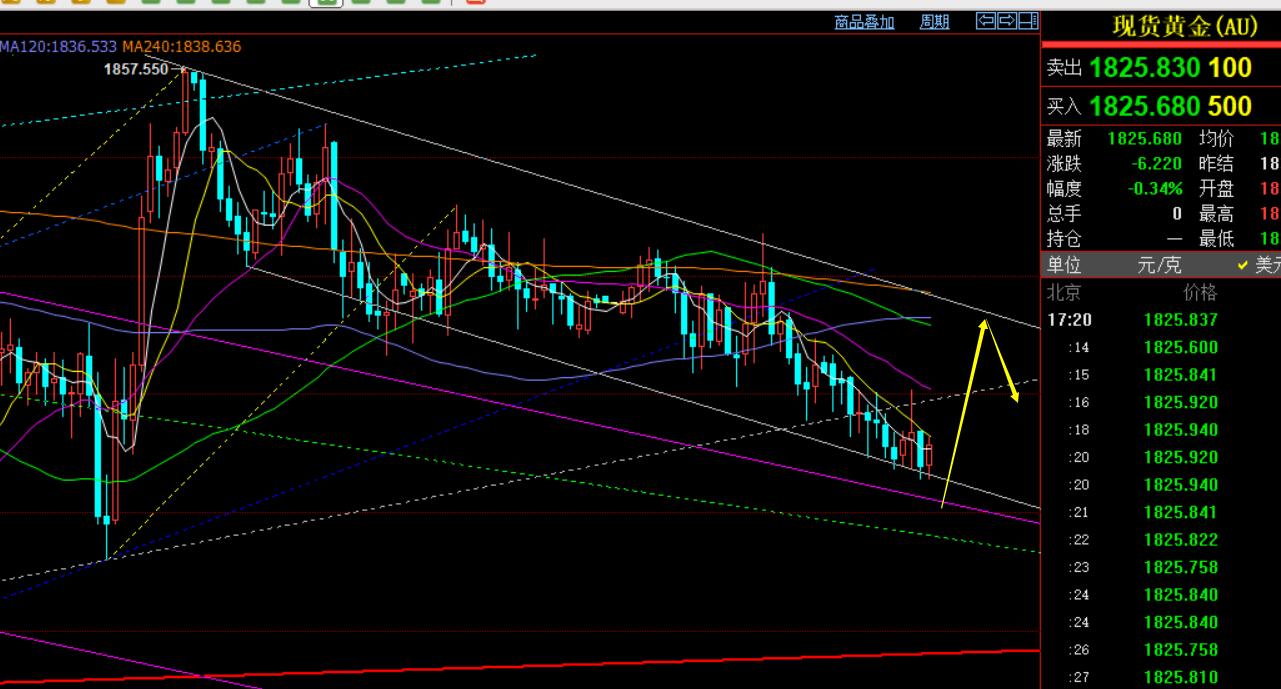Screen dimensions: 1281x689
Task: Click the left arrow chart navigation icon
Action: [985, 20]
